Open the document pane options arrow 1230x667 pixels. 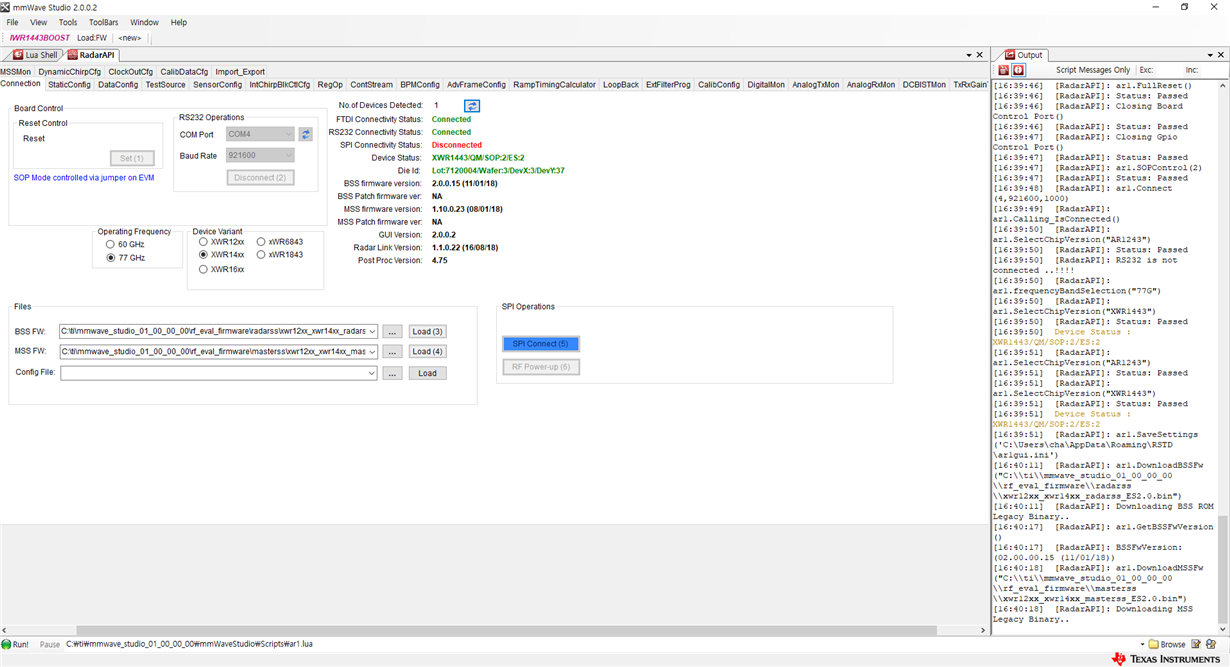tap(968, 55)
